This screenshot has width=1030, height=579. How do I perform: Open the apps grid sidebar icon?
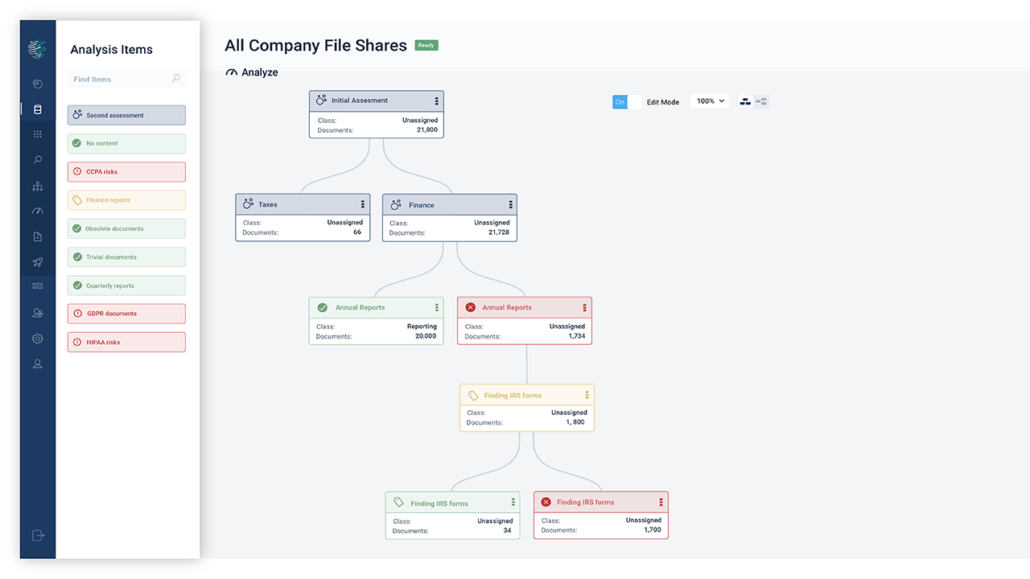click(38, 134)
